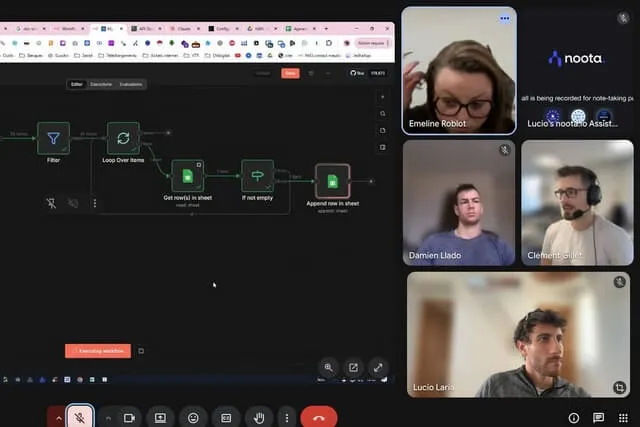Screen dimensions: 640x427
Task: Click the YouTube bookmark icon
Action: 238,56
